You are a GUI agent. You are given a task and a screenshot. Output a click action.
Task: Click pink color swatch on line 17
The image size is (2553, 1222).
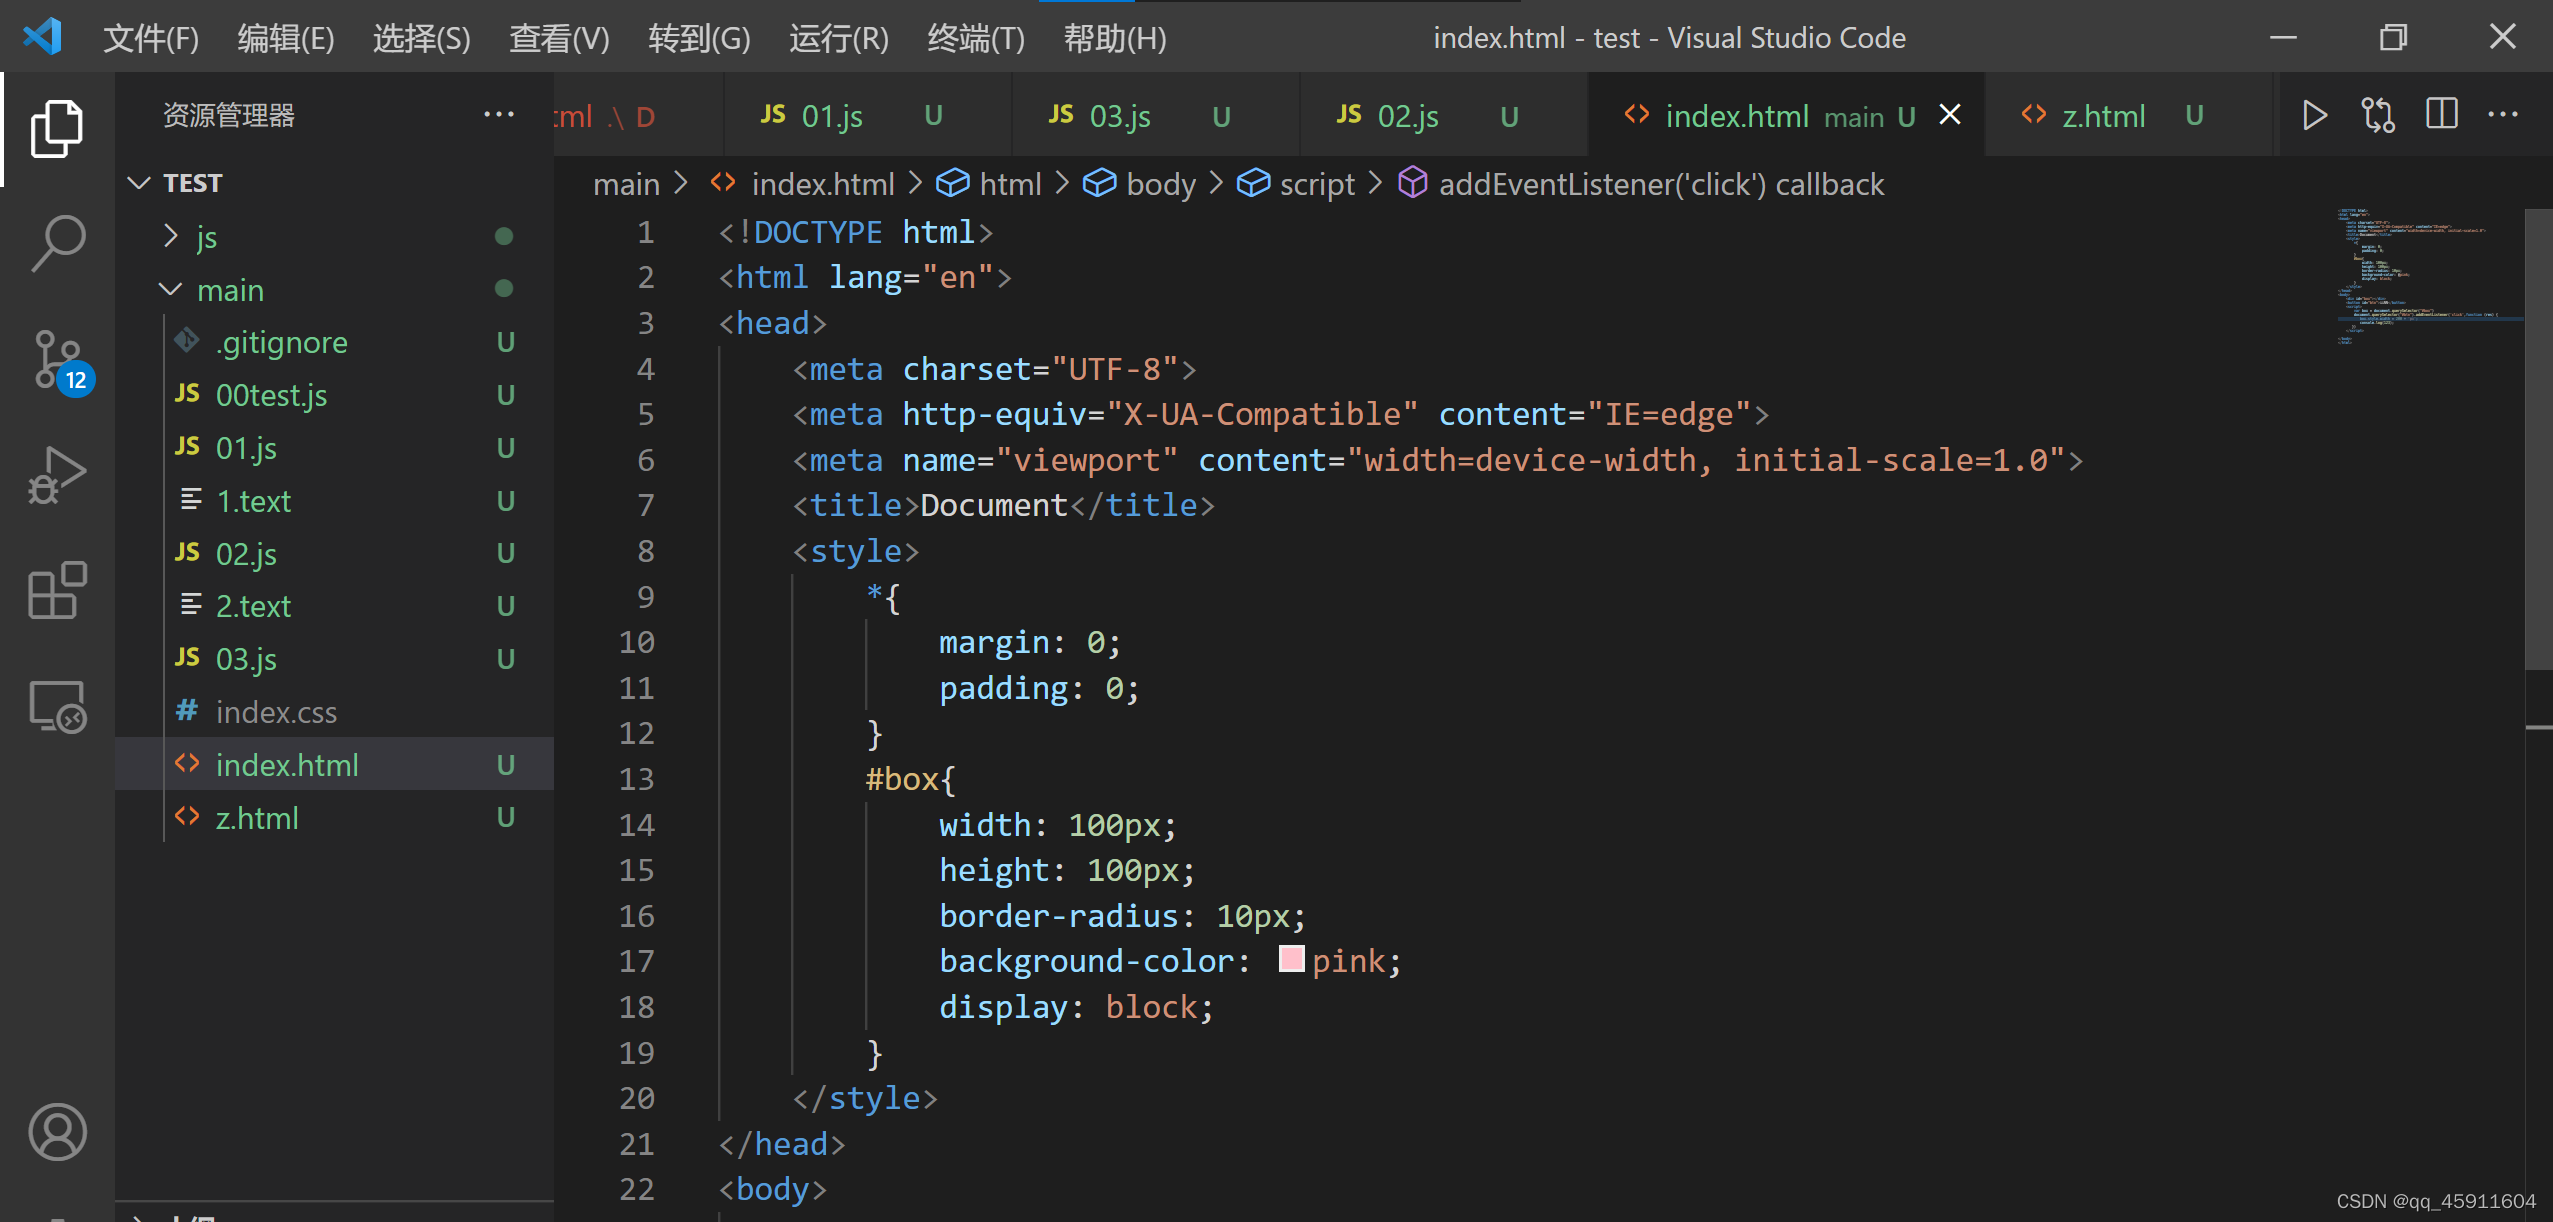[x=1291, y=960]
